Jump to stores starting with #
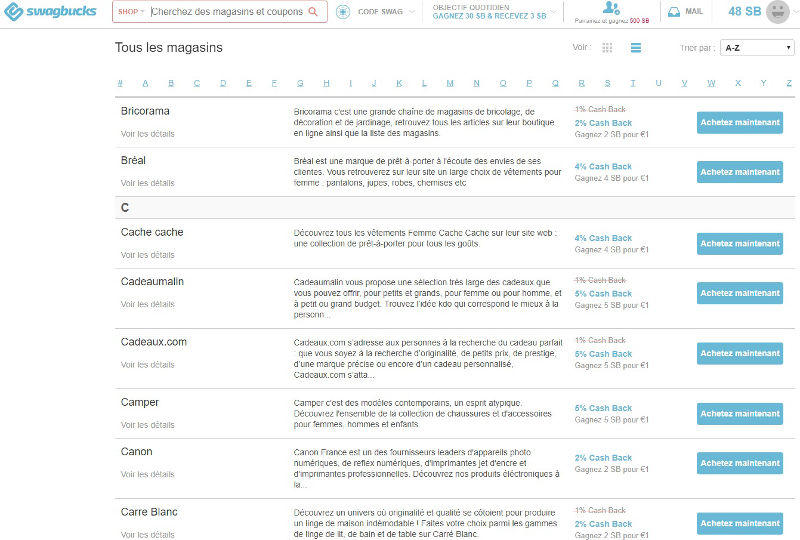The width and height of the screenshot is (800, 540). pyautogui.click(x=120, y=83)
